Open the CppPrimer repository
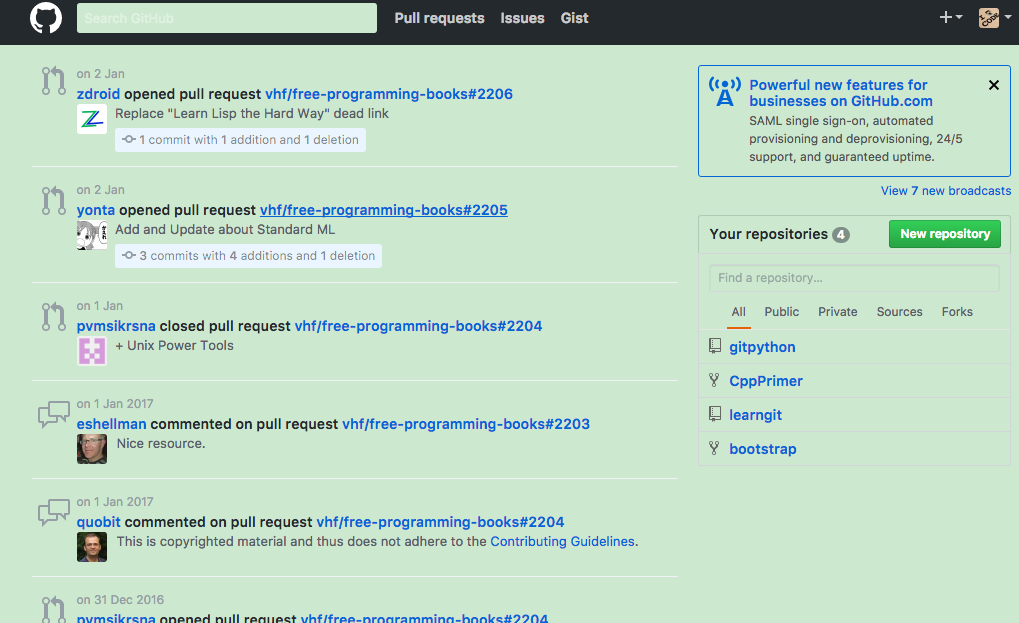 [x=766, y=381]
